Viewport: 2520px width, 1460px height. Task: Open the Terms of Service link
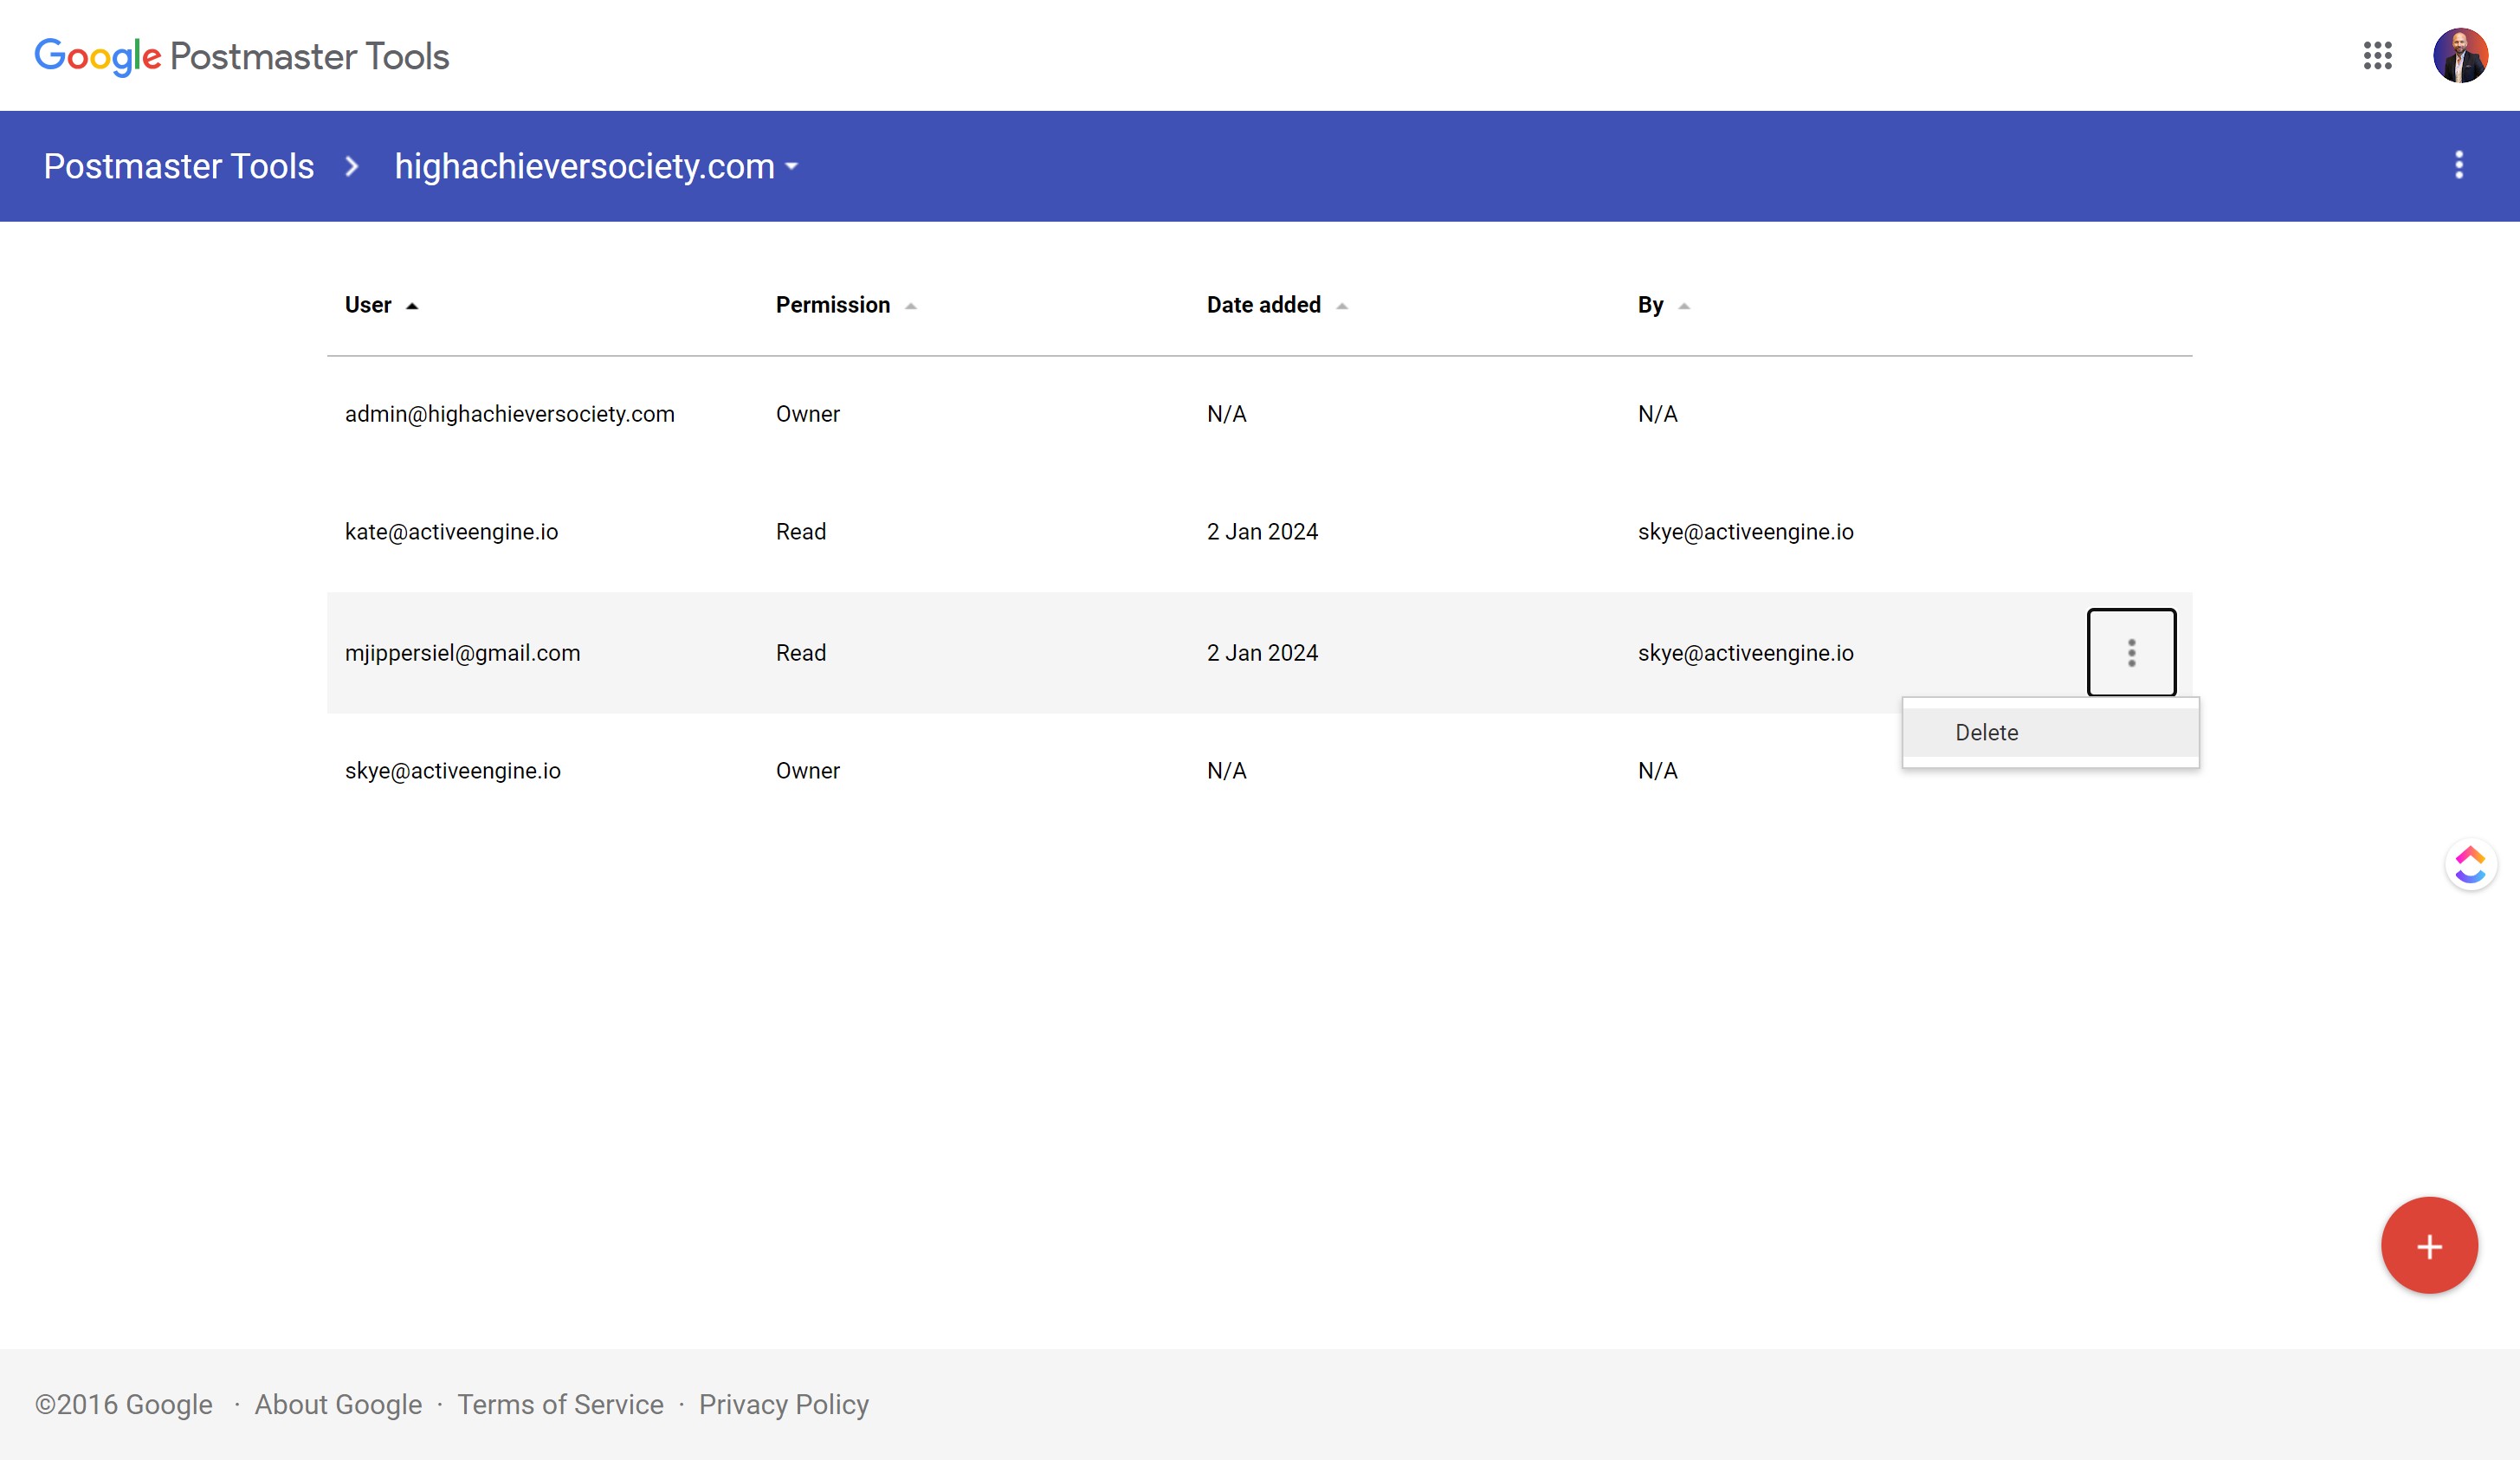coord(560,1405)
